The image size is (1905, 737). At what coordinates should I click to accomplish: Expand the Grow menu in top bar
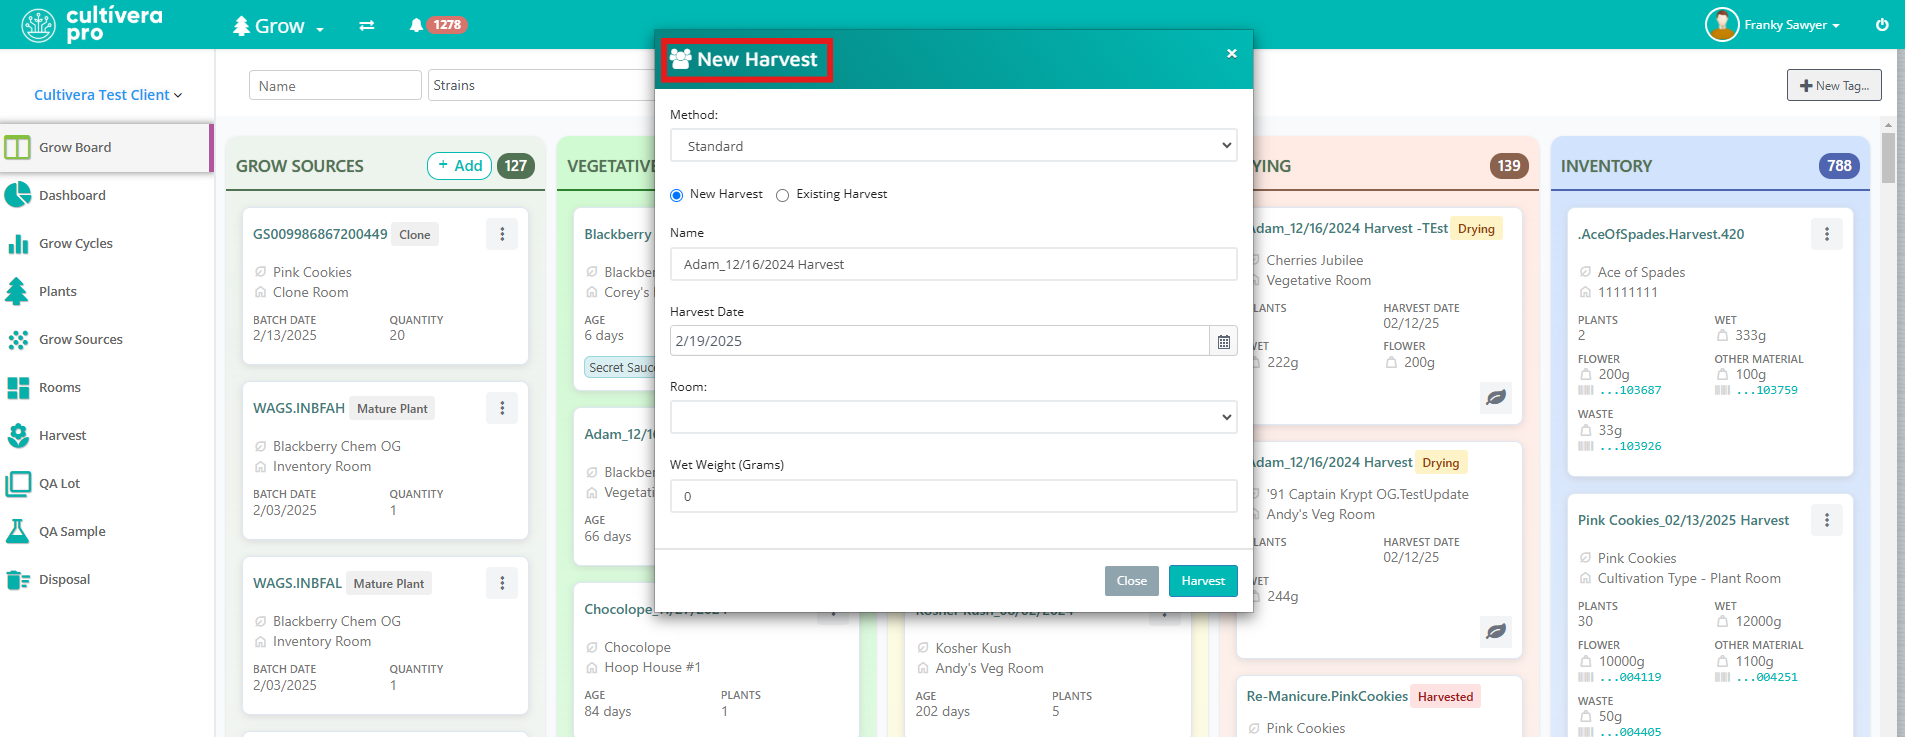[x=278, y=26]
